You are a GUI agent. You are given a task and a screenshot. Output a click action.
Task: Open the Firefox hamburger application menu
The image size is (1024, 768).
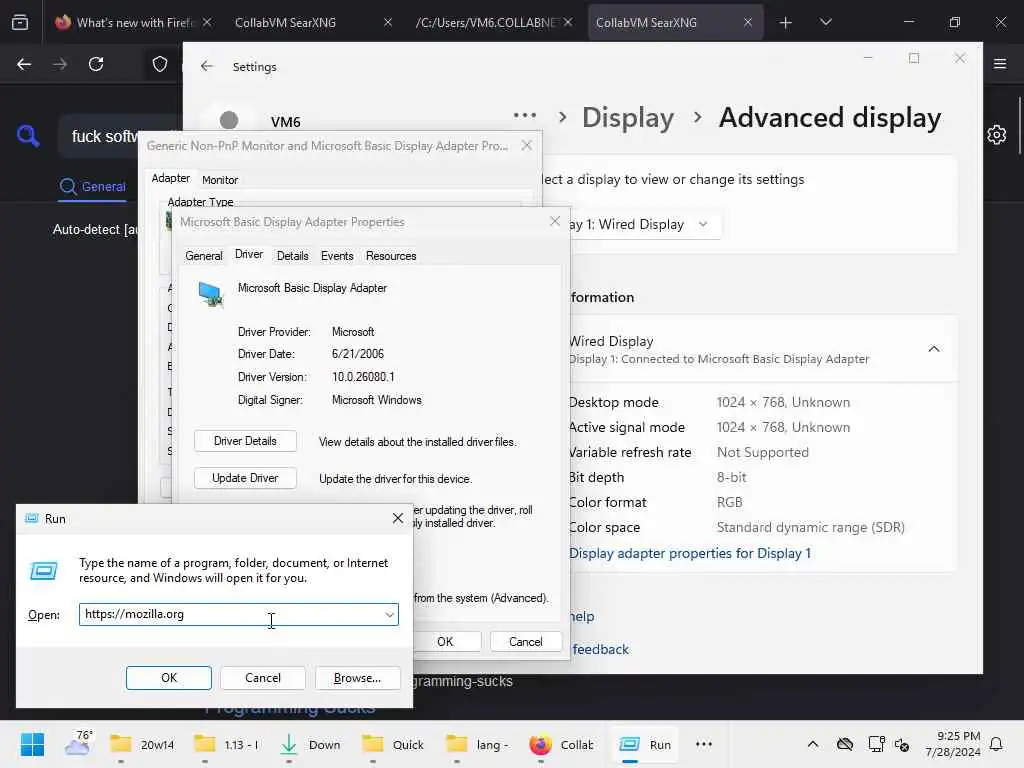1000,63
